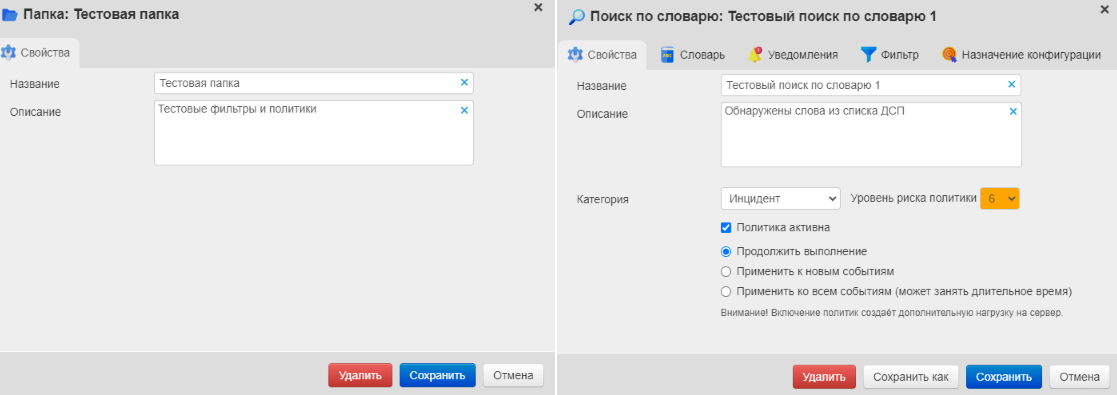Click description area with Тестовые фильтры и политики
This screenshot has height=395, width=1117.
pos(313,133)
